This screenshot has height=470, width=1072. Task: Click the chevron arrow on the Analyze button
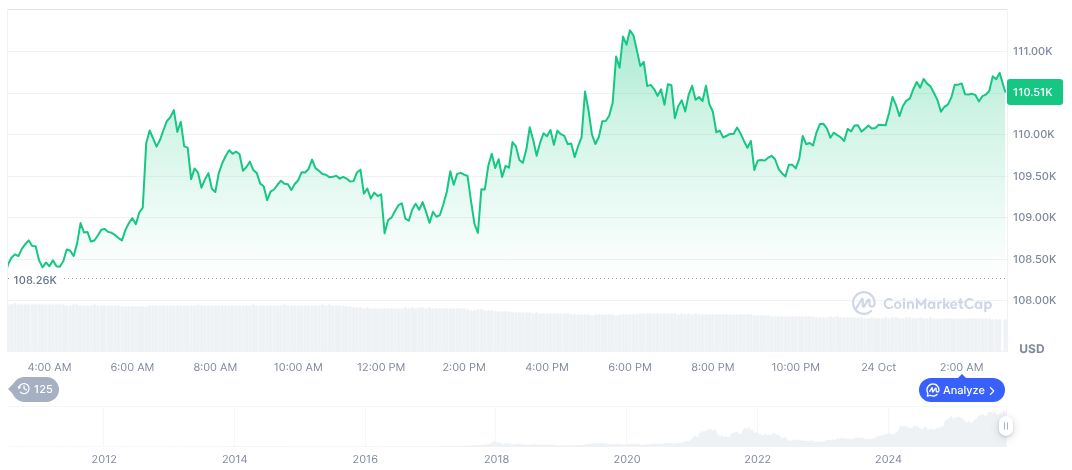pyautogui.click(x=992, y=390)
